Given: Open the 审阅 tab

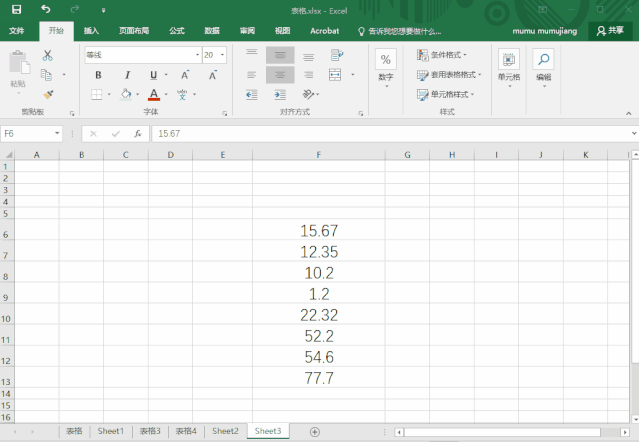Looking at the screenshot, I should (x=247, y=31).
